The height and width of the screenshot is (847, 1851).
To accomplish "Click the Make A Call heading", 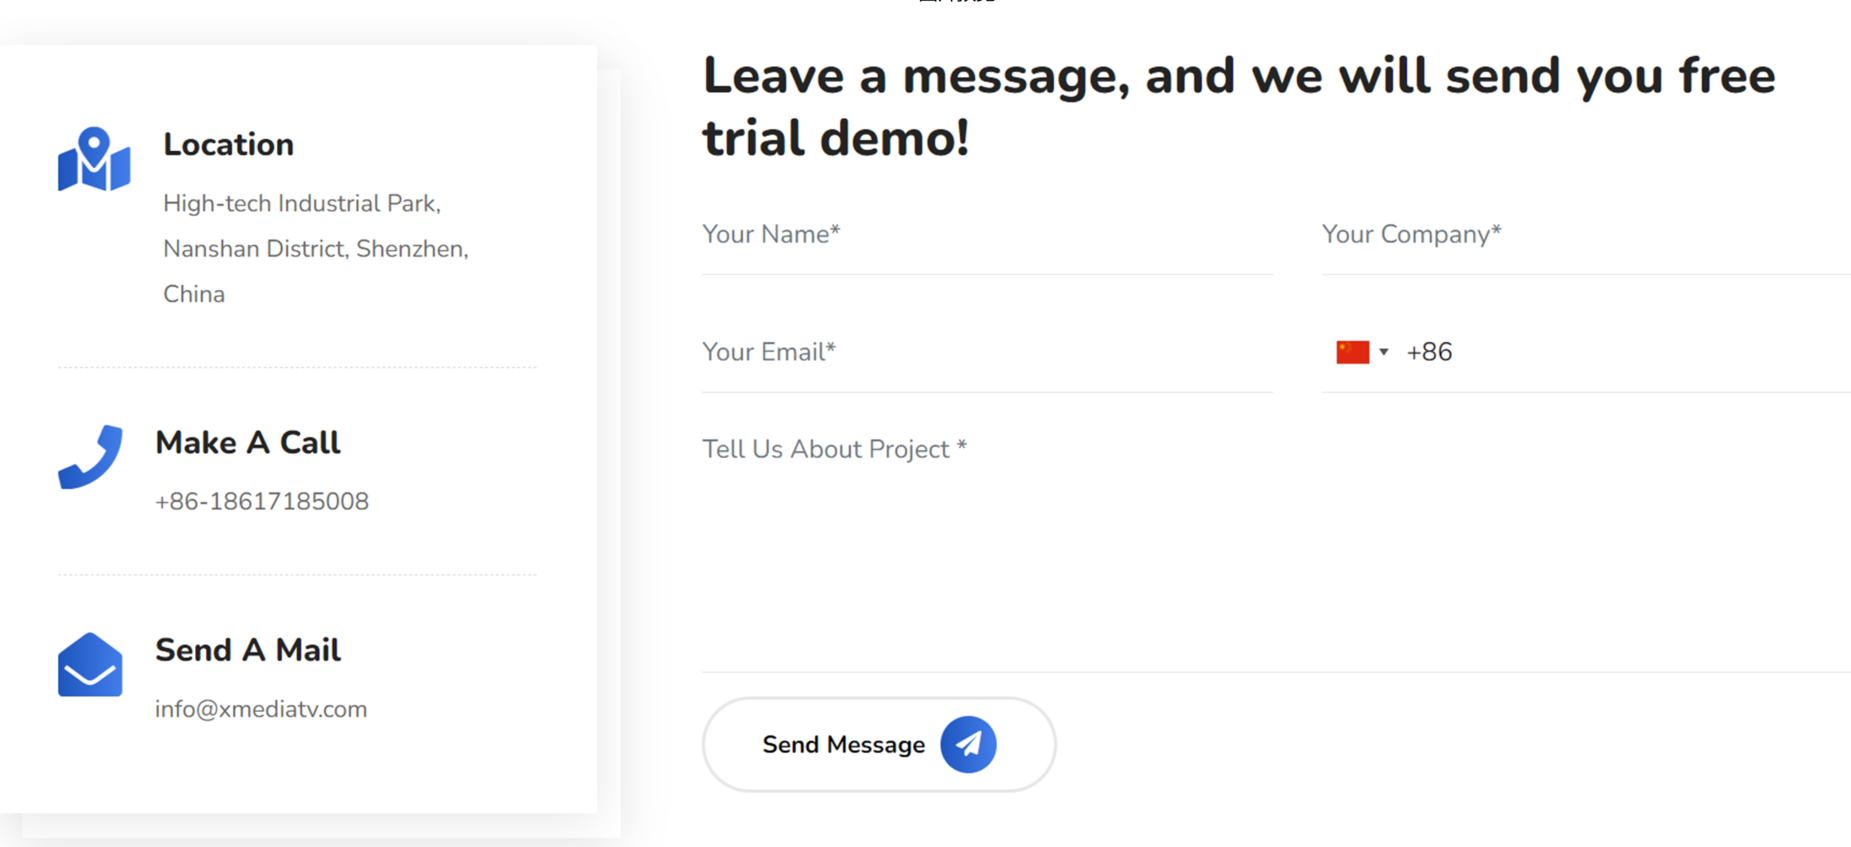I will click(x=247, y=442).
